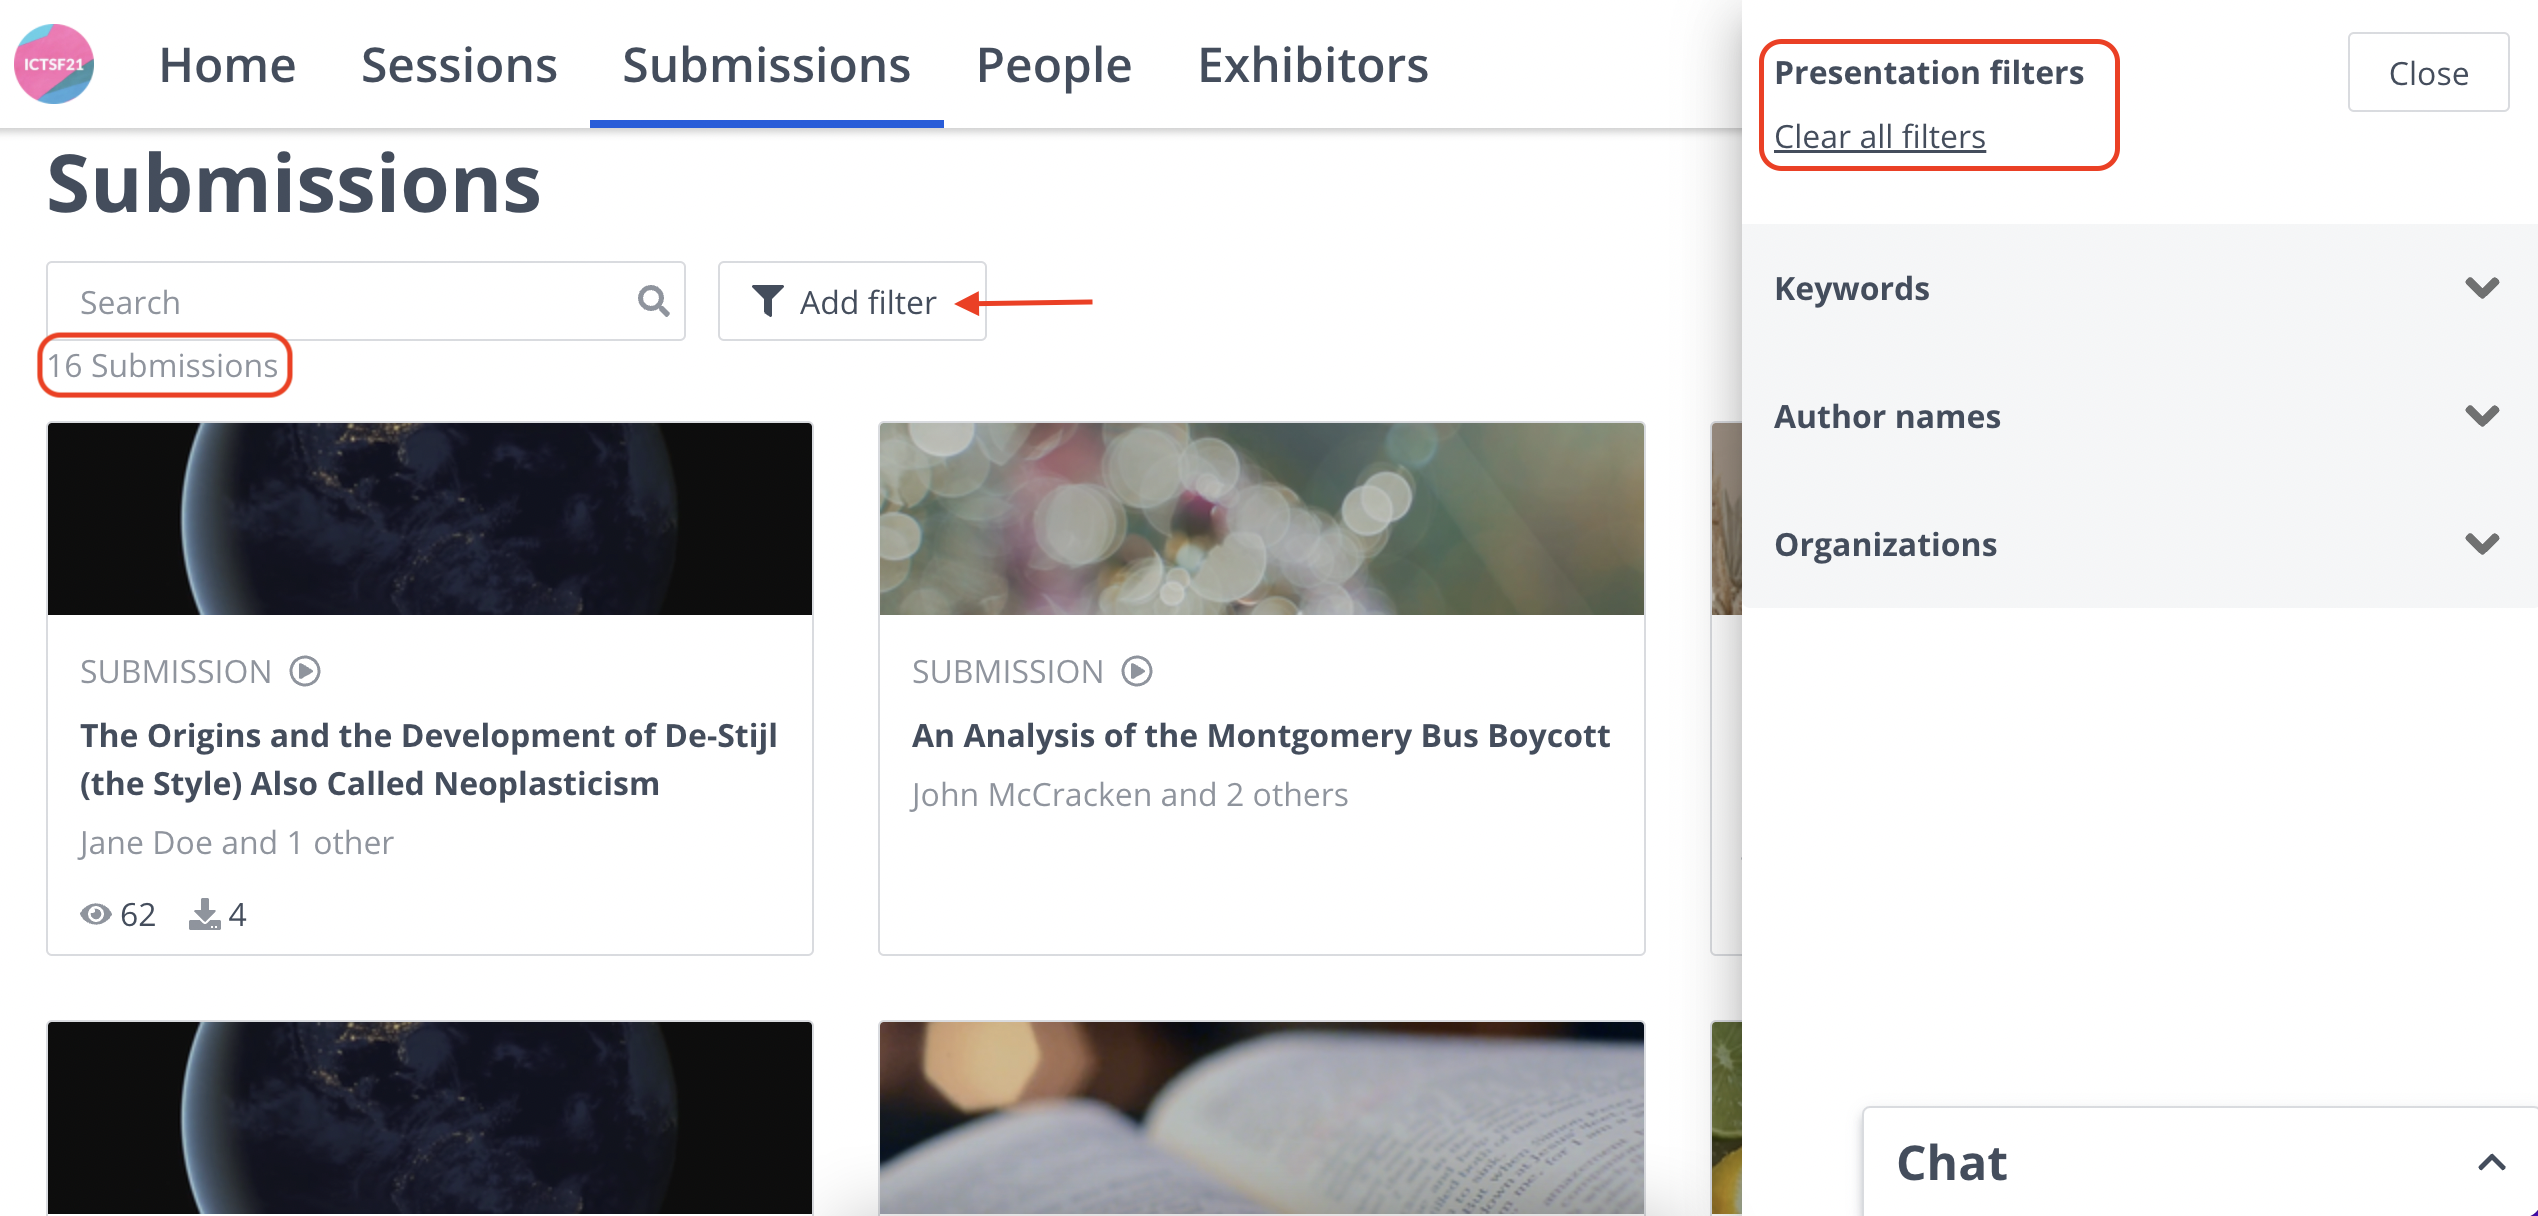The image size is (2538, 1216).
Task: Click the open book thumbnail card
Action: pos(1262,1118)
